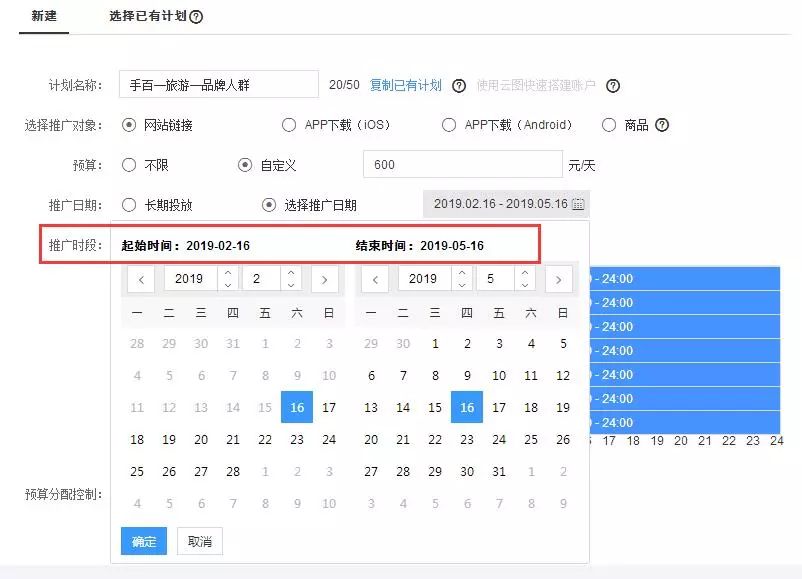Click hour 20 on time axis
This screenshot has height=579, width=802.
[681, 441]
